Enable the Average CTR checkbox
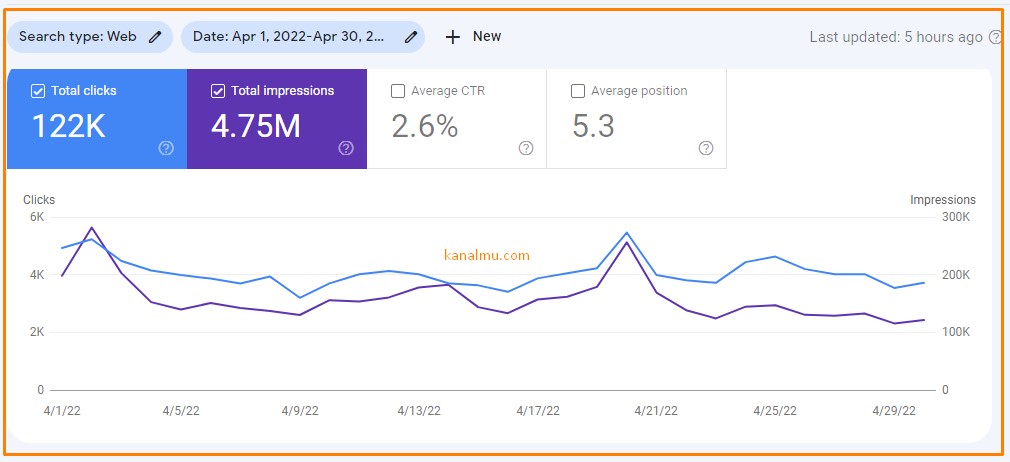Screen dimensions: 1010x462 click(397, 91)
